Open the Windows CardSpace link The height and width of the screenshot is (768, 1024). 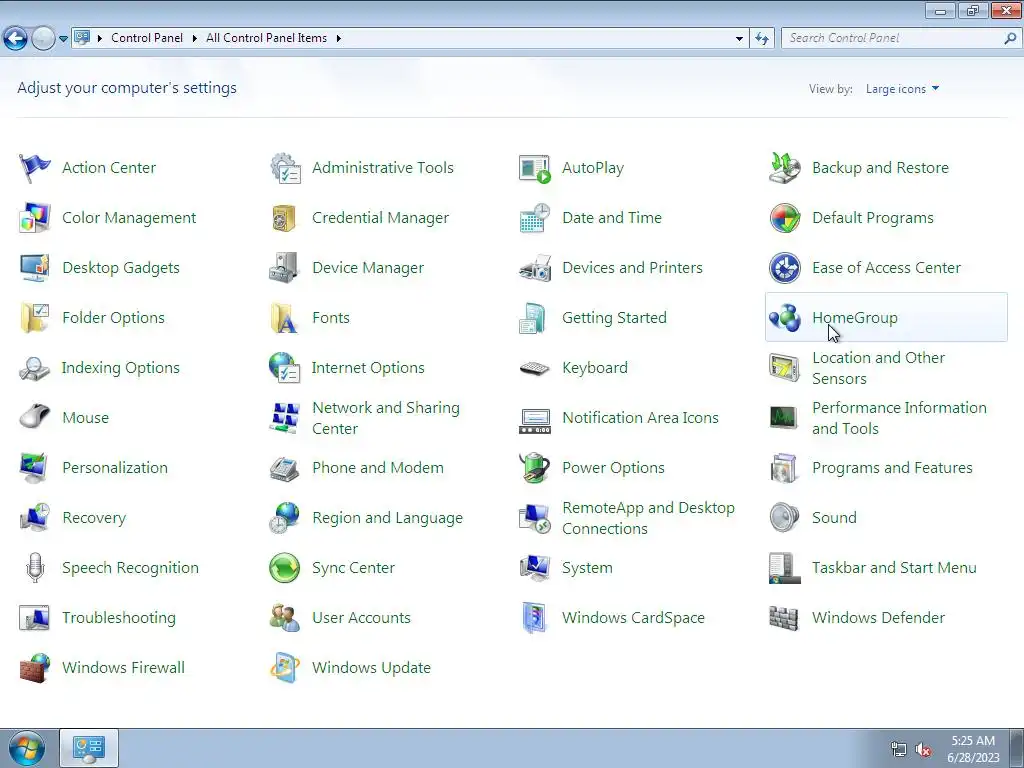pos(633,618)
